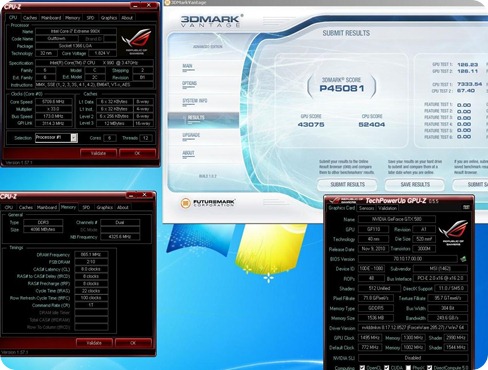The height and width of the screenshot is (370, 488).
Task: Open About tab in bottom CPU-Z window
Action: click(x=123, y=207)
